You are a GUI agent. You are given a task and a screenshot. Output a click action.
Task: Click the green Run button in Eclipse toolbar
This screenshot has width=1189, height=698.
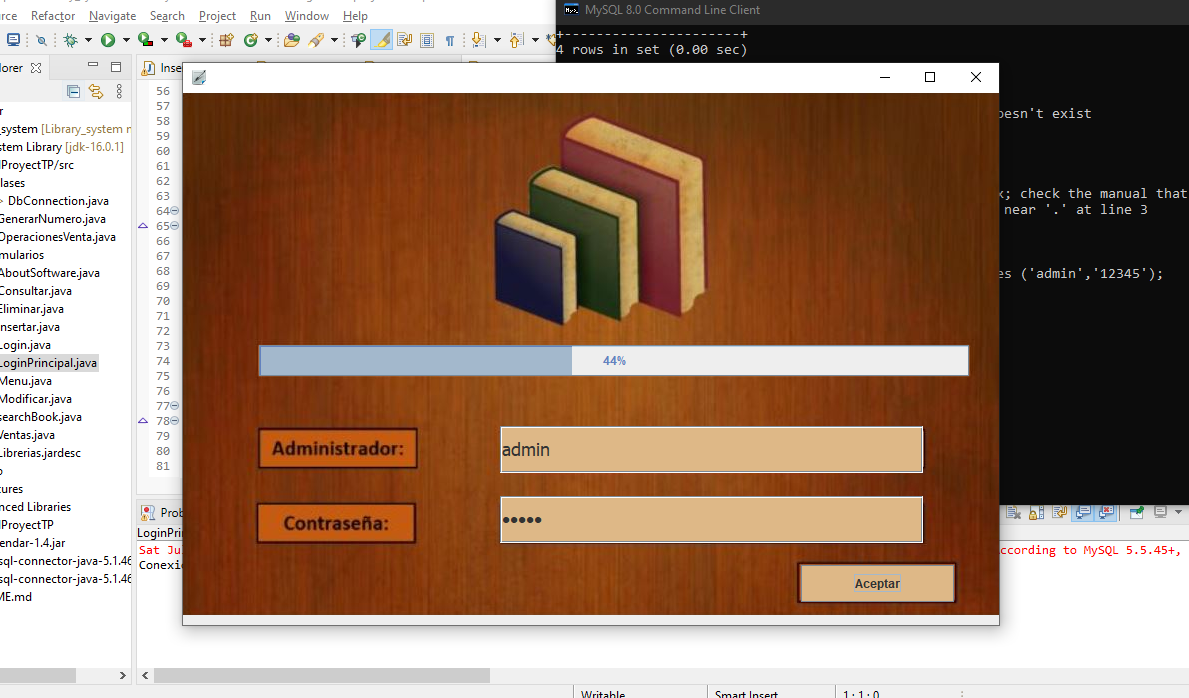(108, 39)
